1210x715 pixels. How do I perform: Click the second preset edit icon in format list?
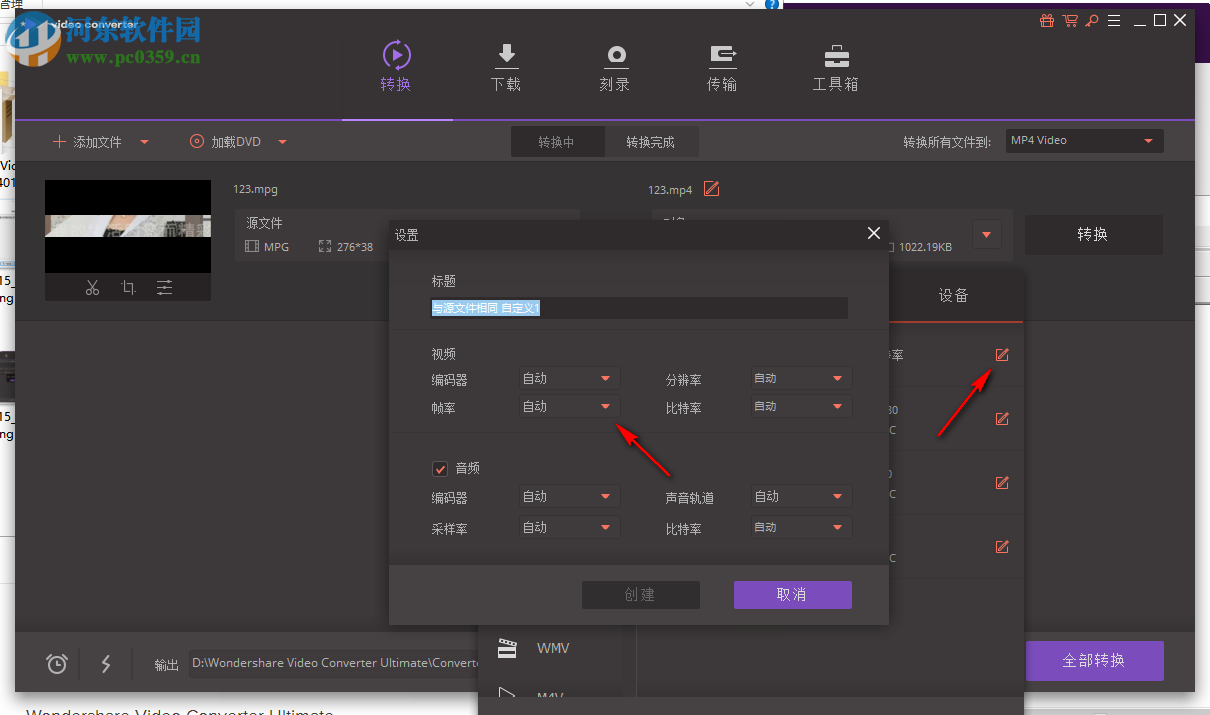(x=1002, y=419)
